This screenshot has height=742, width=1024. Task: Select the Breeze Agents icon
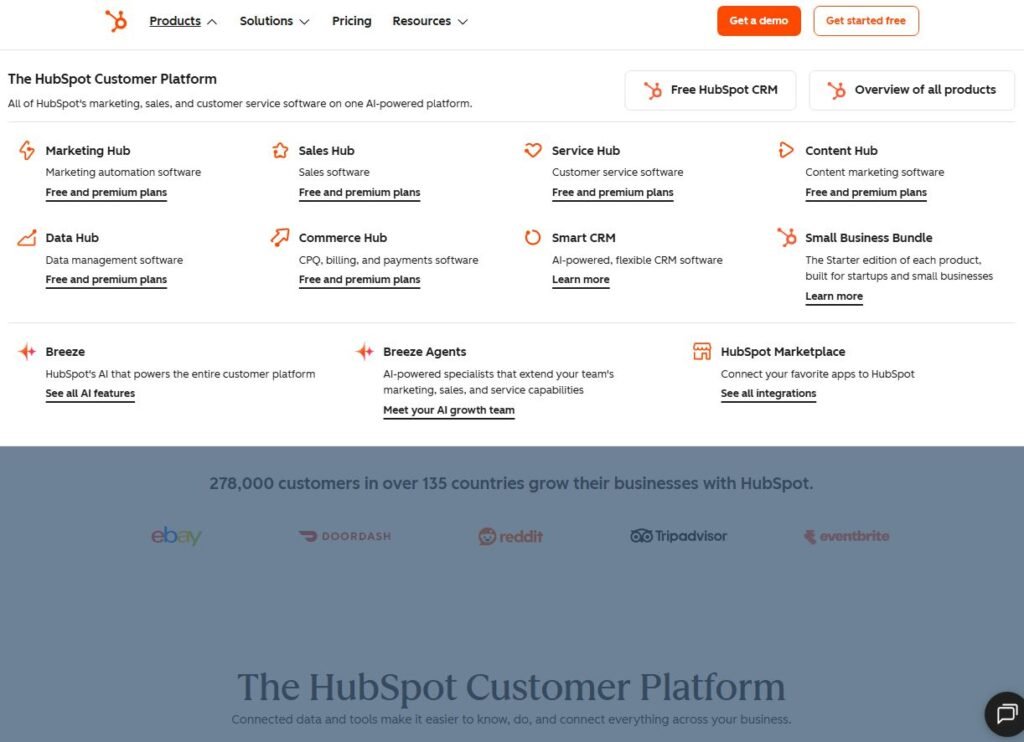coord(364,351)
